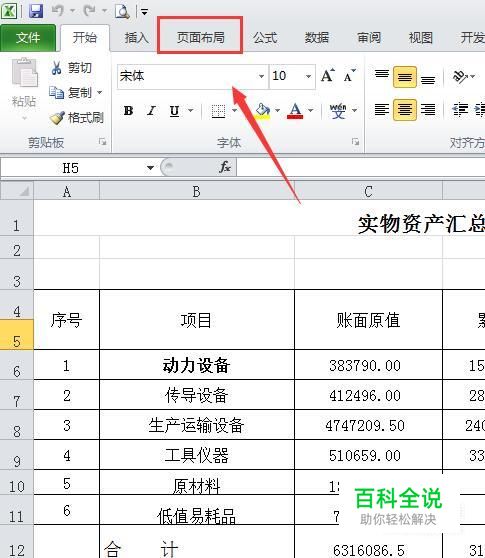This screenshot has width=485, height=558.
Task: Toggle Middle Align vertical alignment
Action: pyautogui.click(x=405, y=77)
